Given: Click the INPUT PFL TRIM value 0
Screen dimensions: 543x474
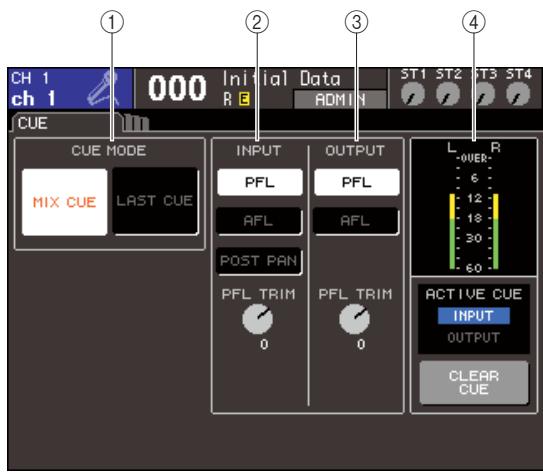Looking at the screenshot, I should coord(264,345).
